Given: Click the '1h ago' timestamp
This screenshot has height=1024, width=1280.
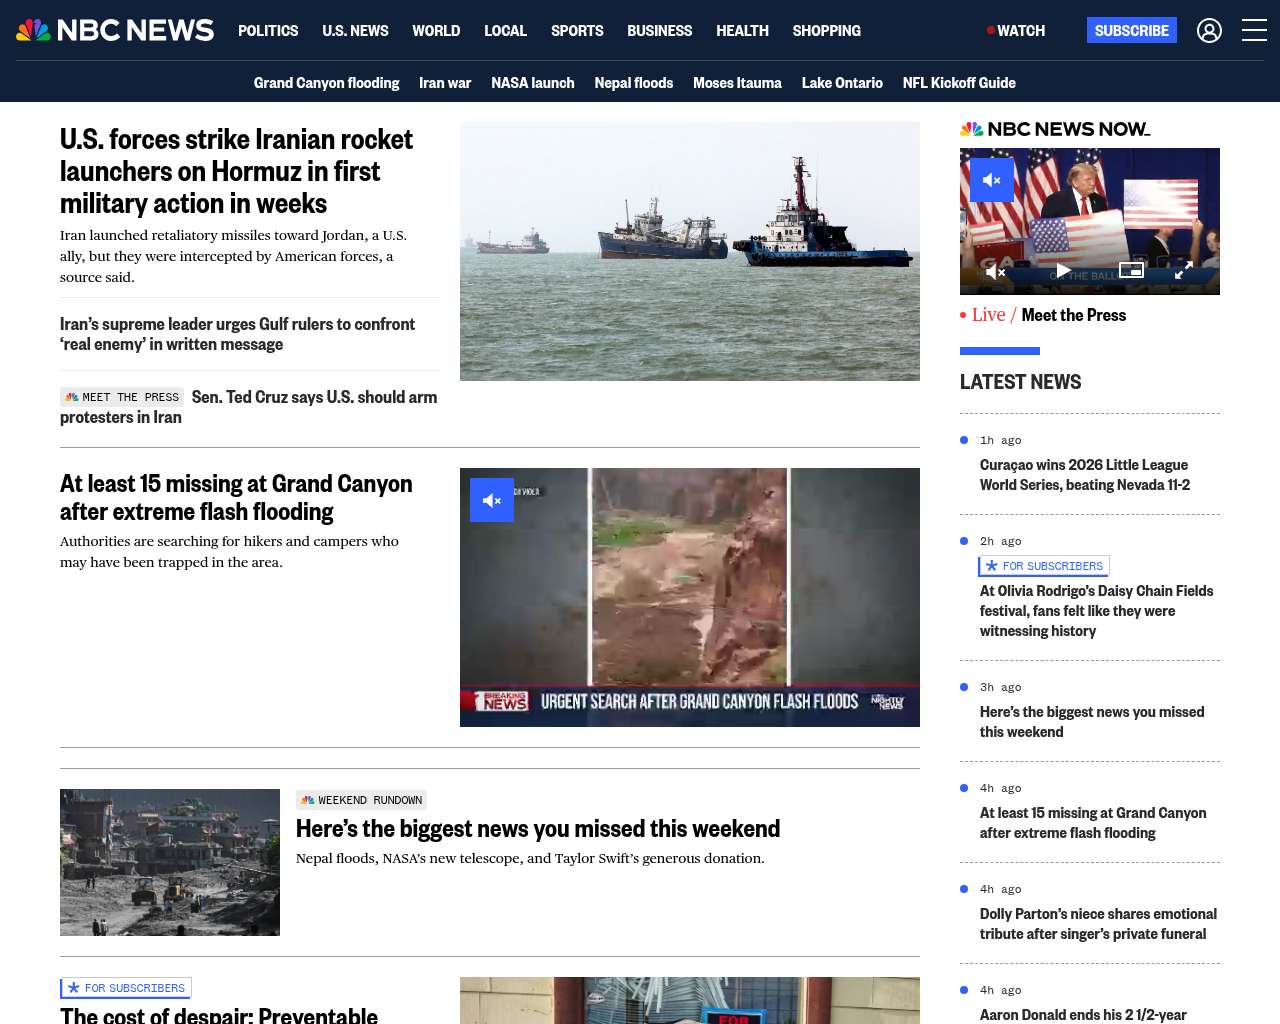Looking at the screenshot, I should [x=1000, y=440].
